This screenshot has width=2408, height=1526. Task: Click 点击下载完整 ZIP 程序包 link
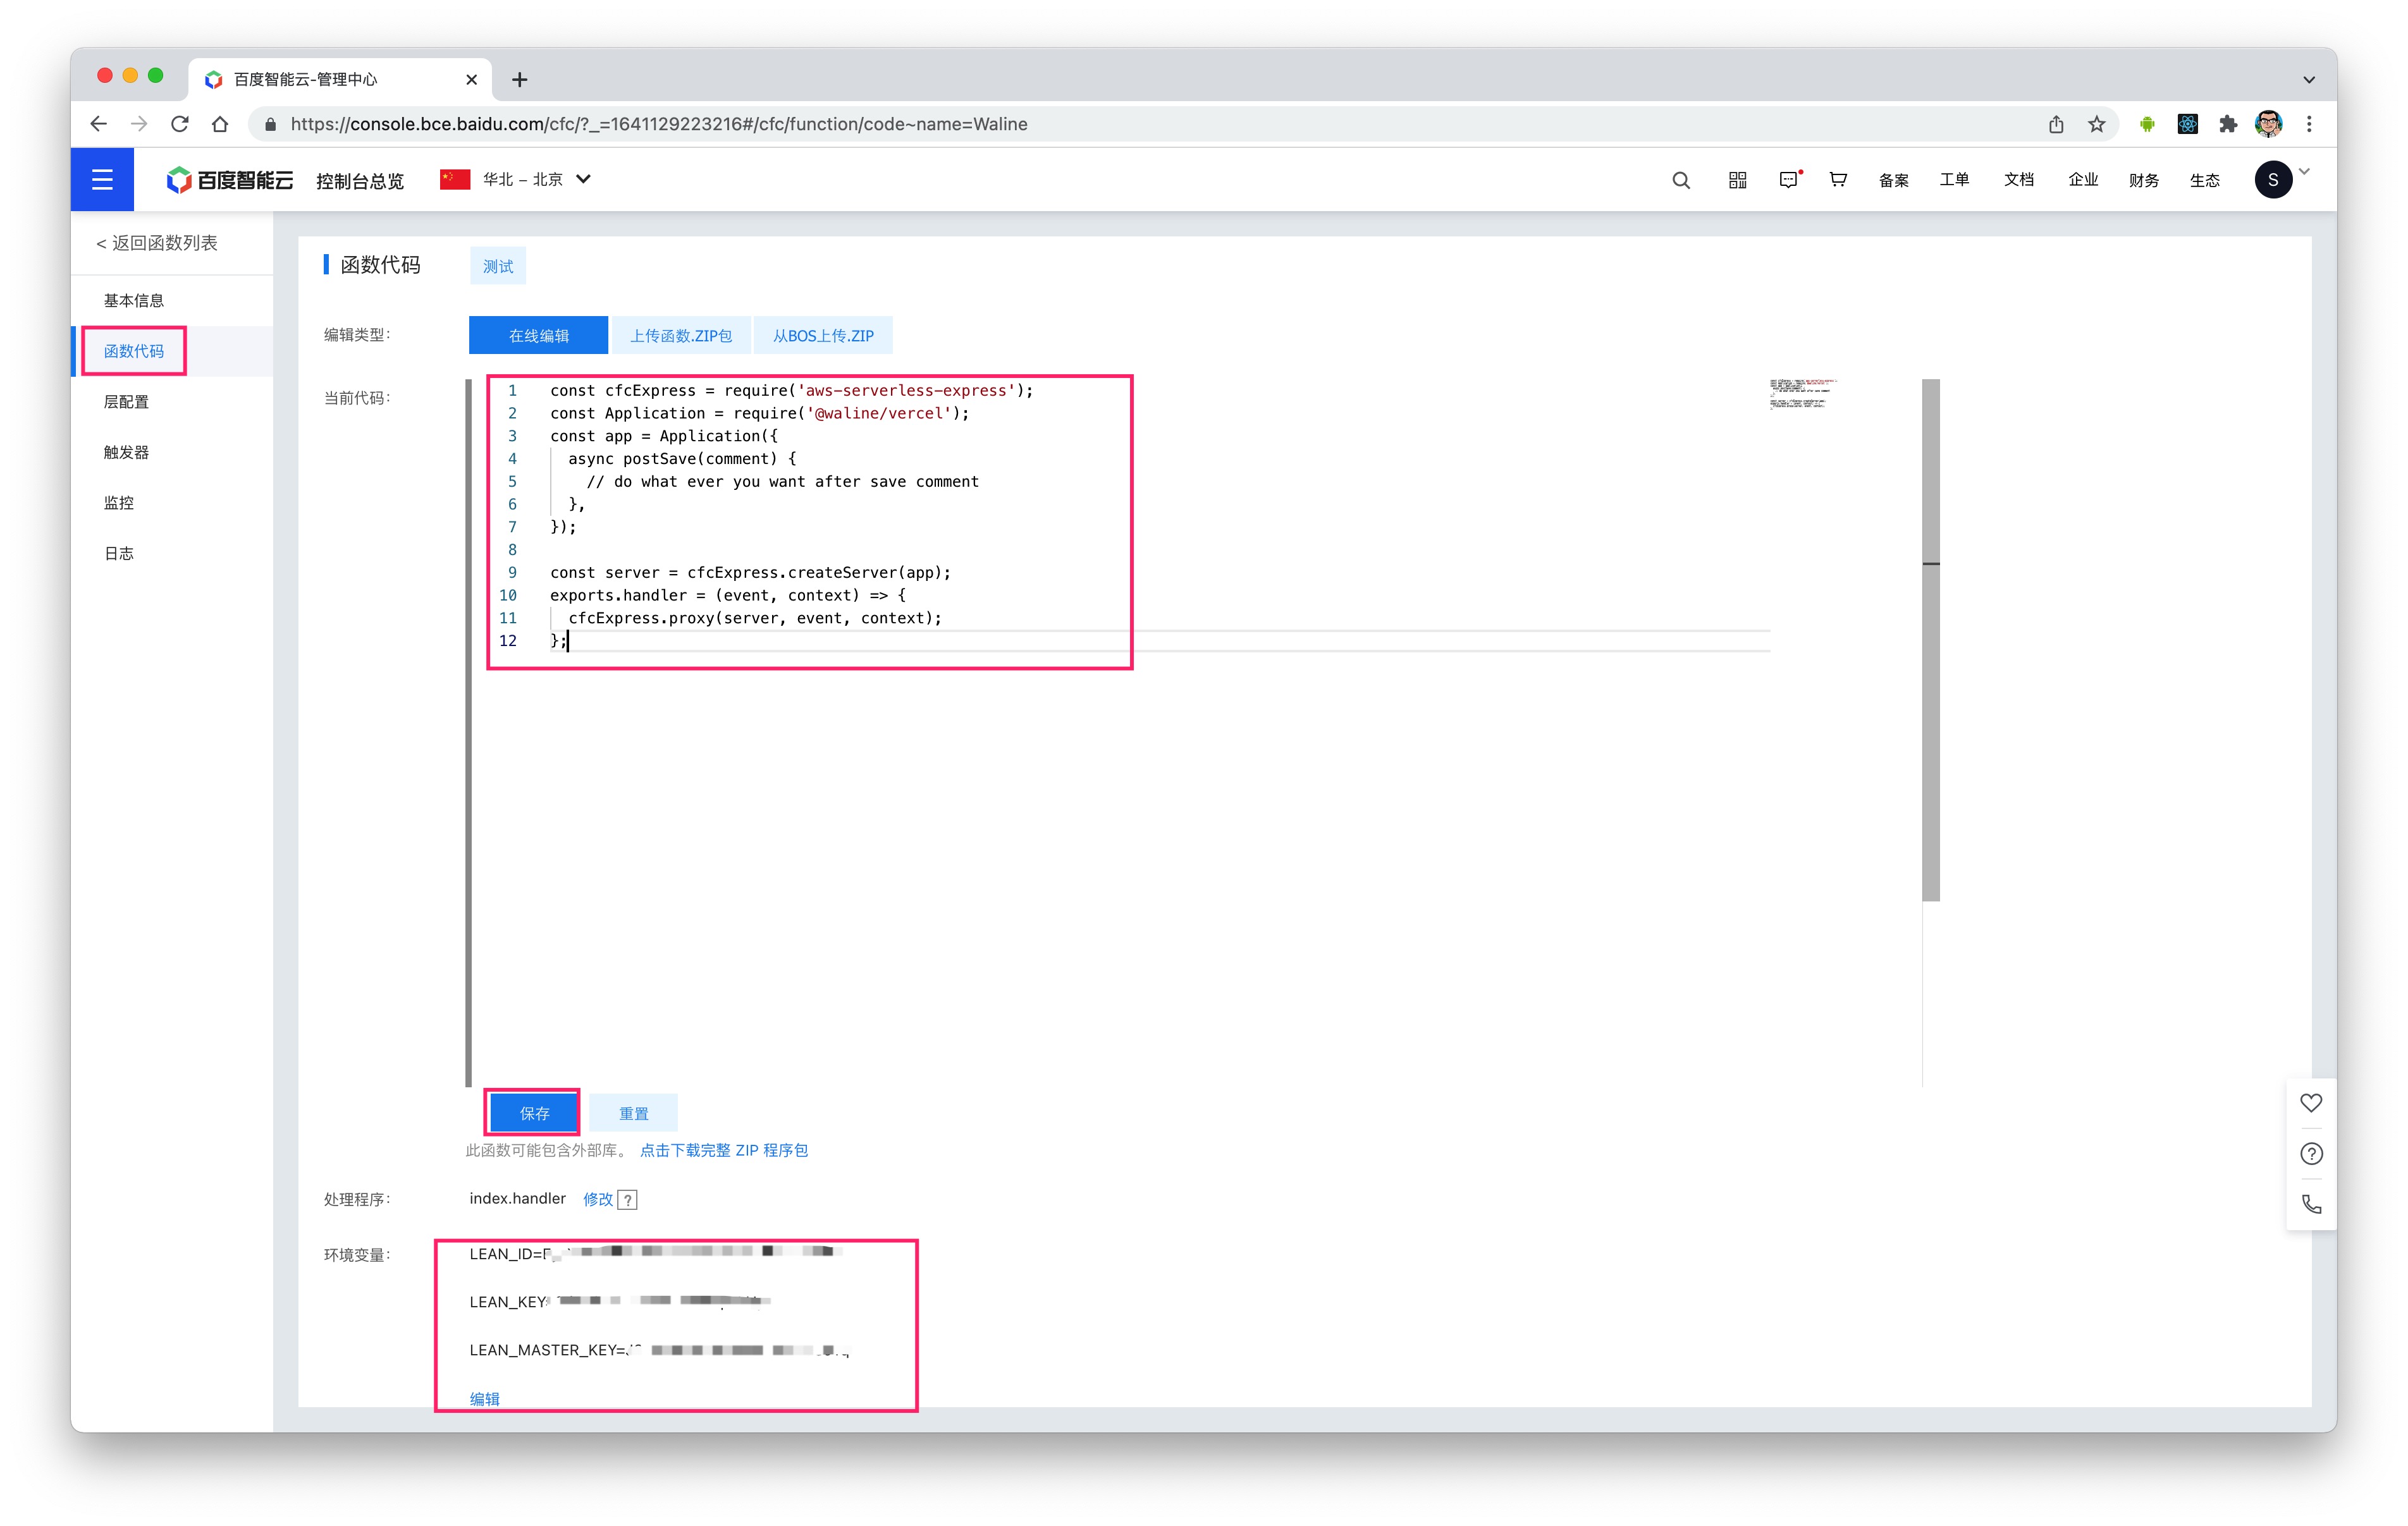pyautogui.click(x=723, y=1150)
